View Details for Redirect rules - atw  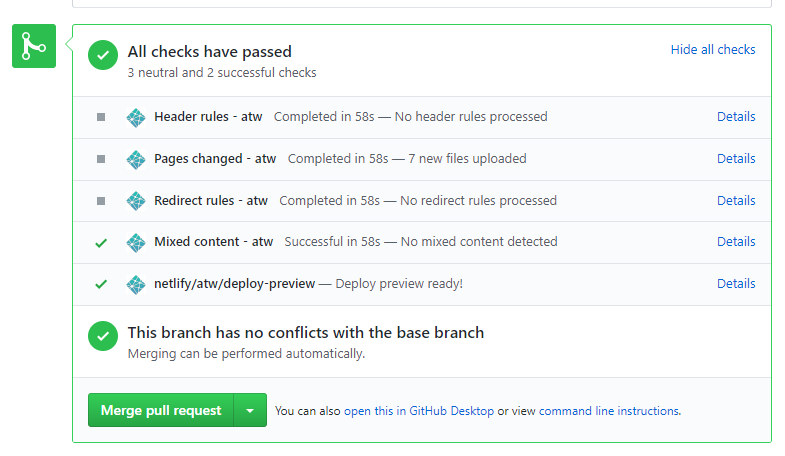pos(736,201)
